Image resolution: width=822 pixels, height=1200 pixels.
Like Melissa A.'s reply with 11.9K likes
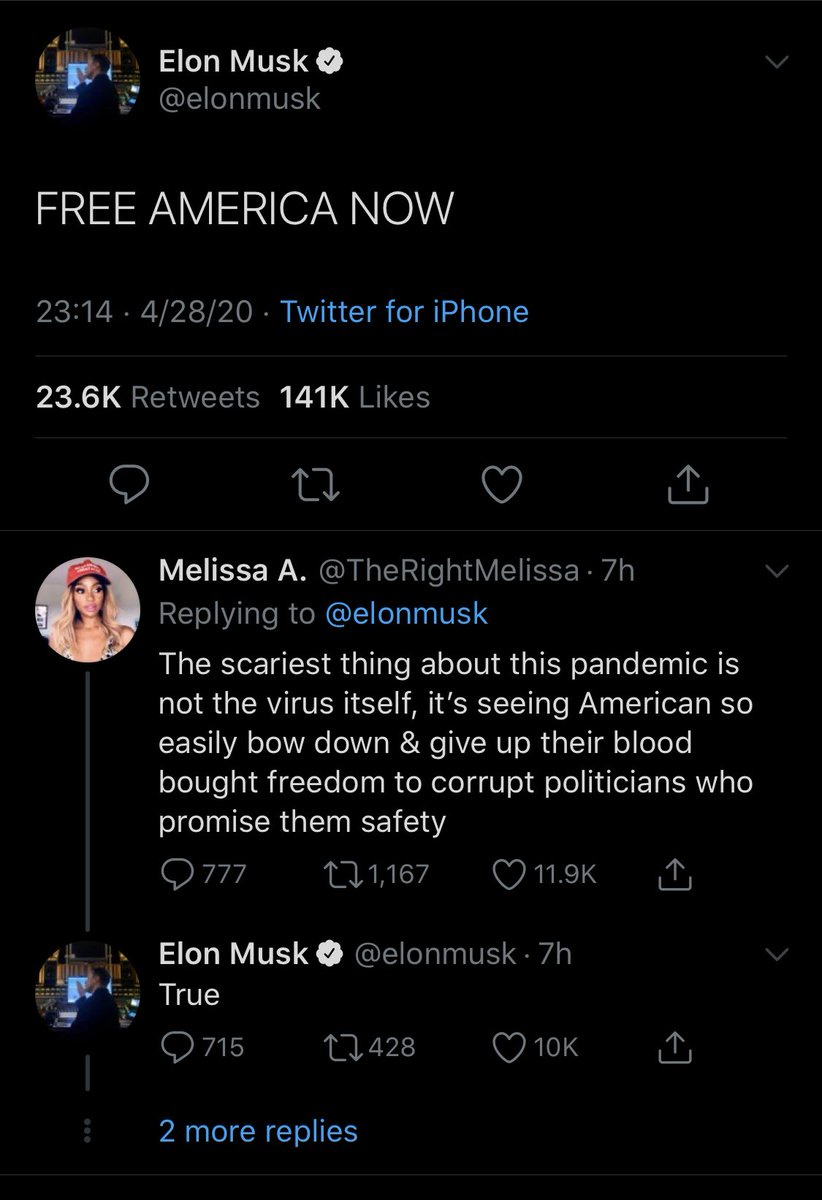[510, 875]
